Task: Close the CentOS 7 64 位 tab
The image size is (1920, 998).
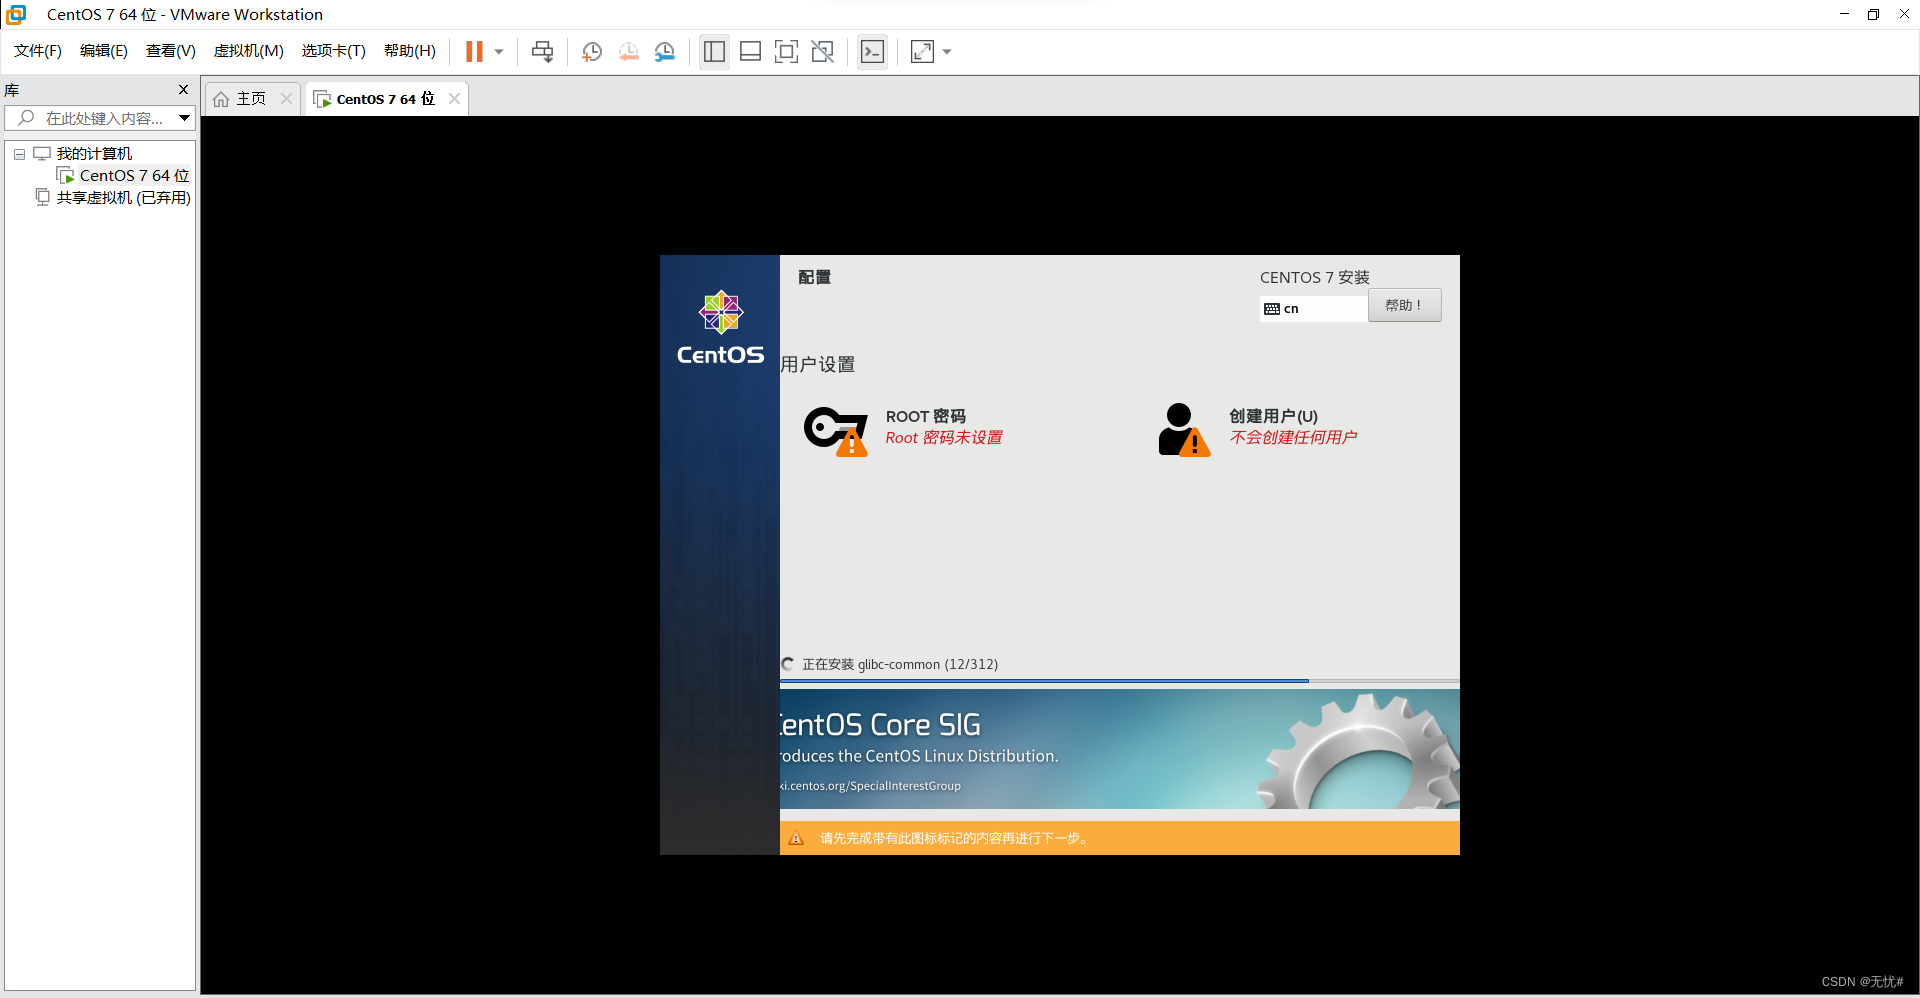Action: pyautogui.click(x=455, y=98)
